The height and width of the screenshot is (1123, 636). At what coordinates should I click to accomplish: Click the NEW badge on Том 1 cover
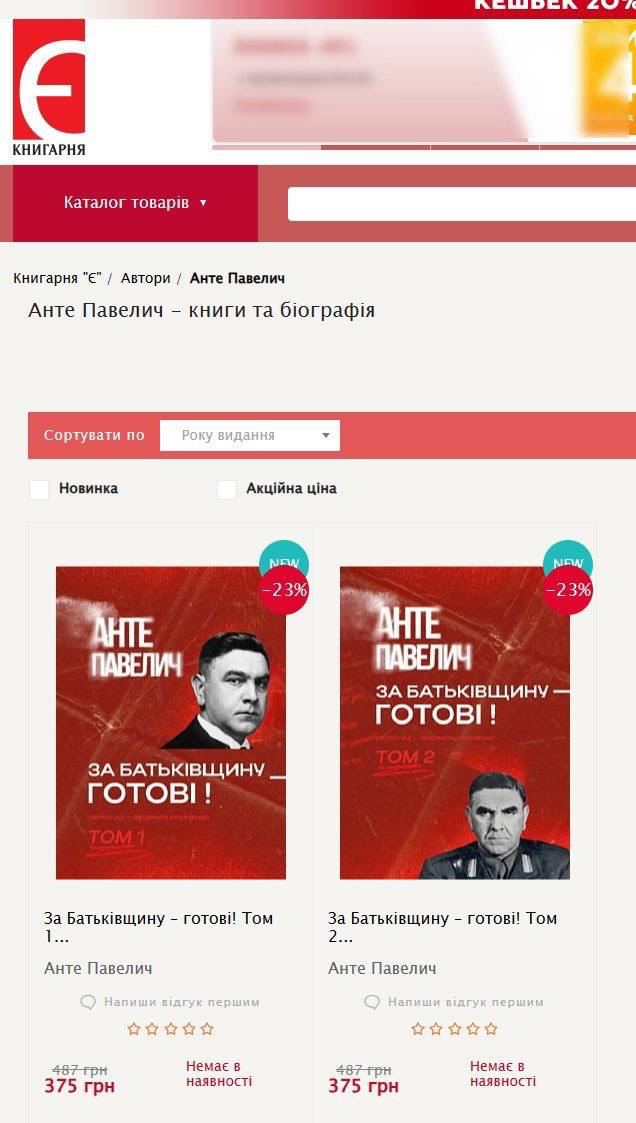coord(284,559)
